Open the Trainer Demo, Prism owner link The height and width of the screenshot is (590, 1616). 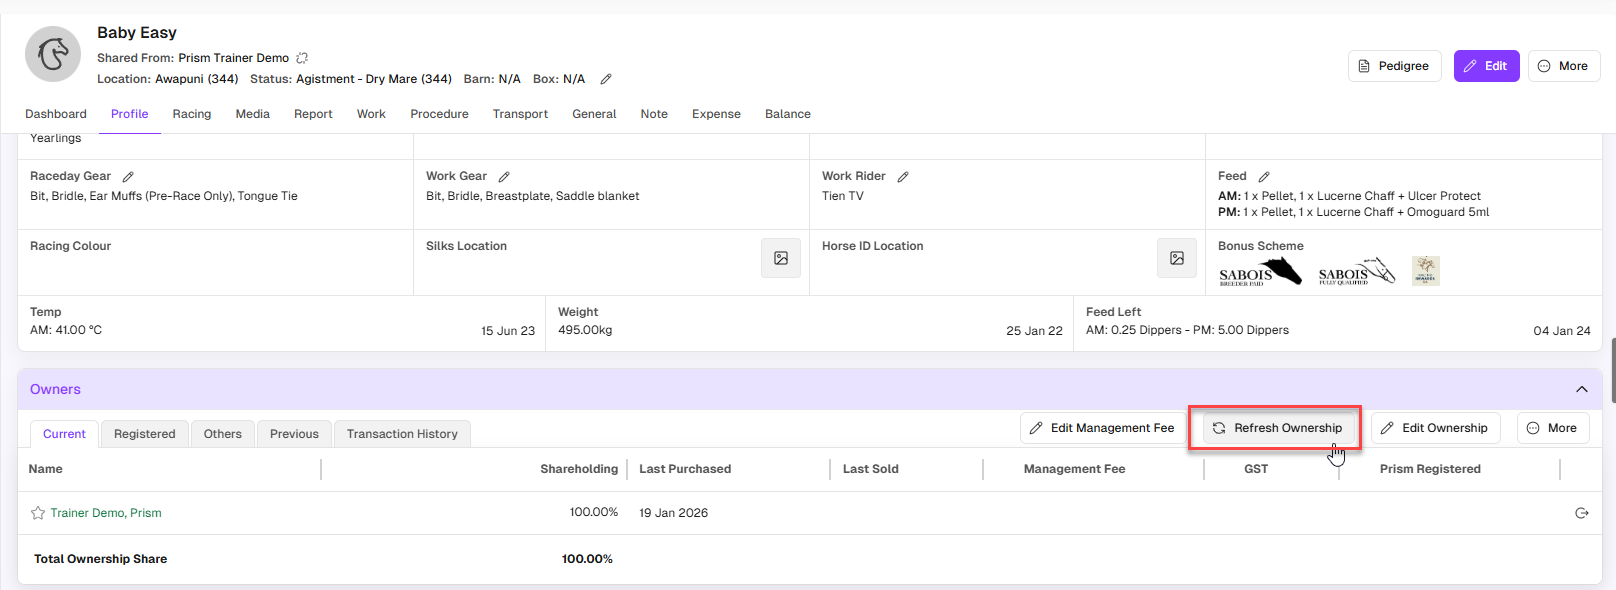click(106, 513)
